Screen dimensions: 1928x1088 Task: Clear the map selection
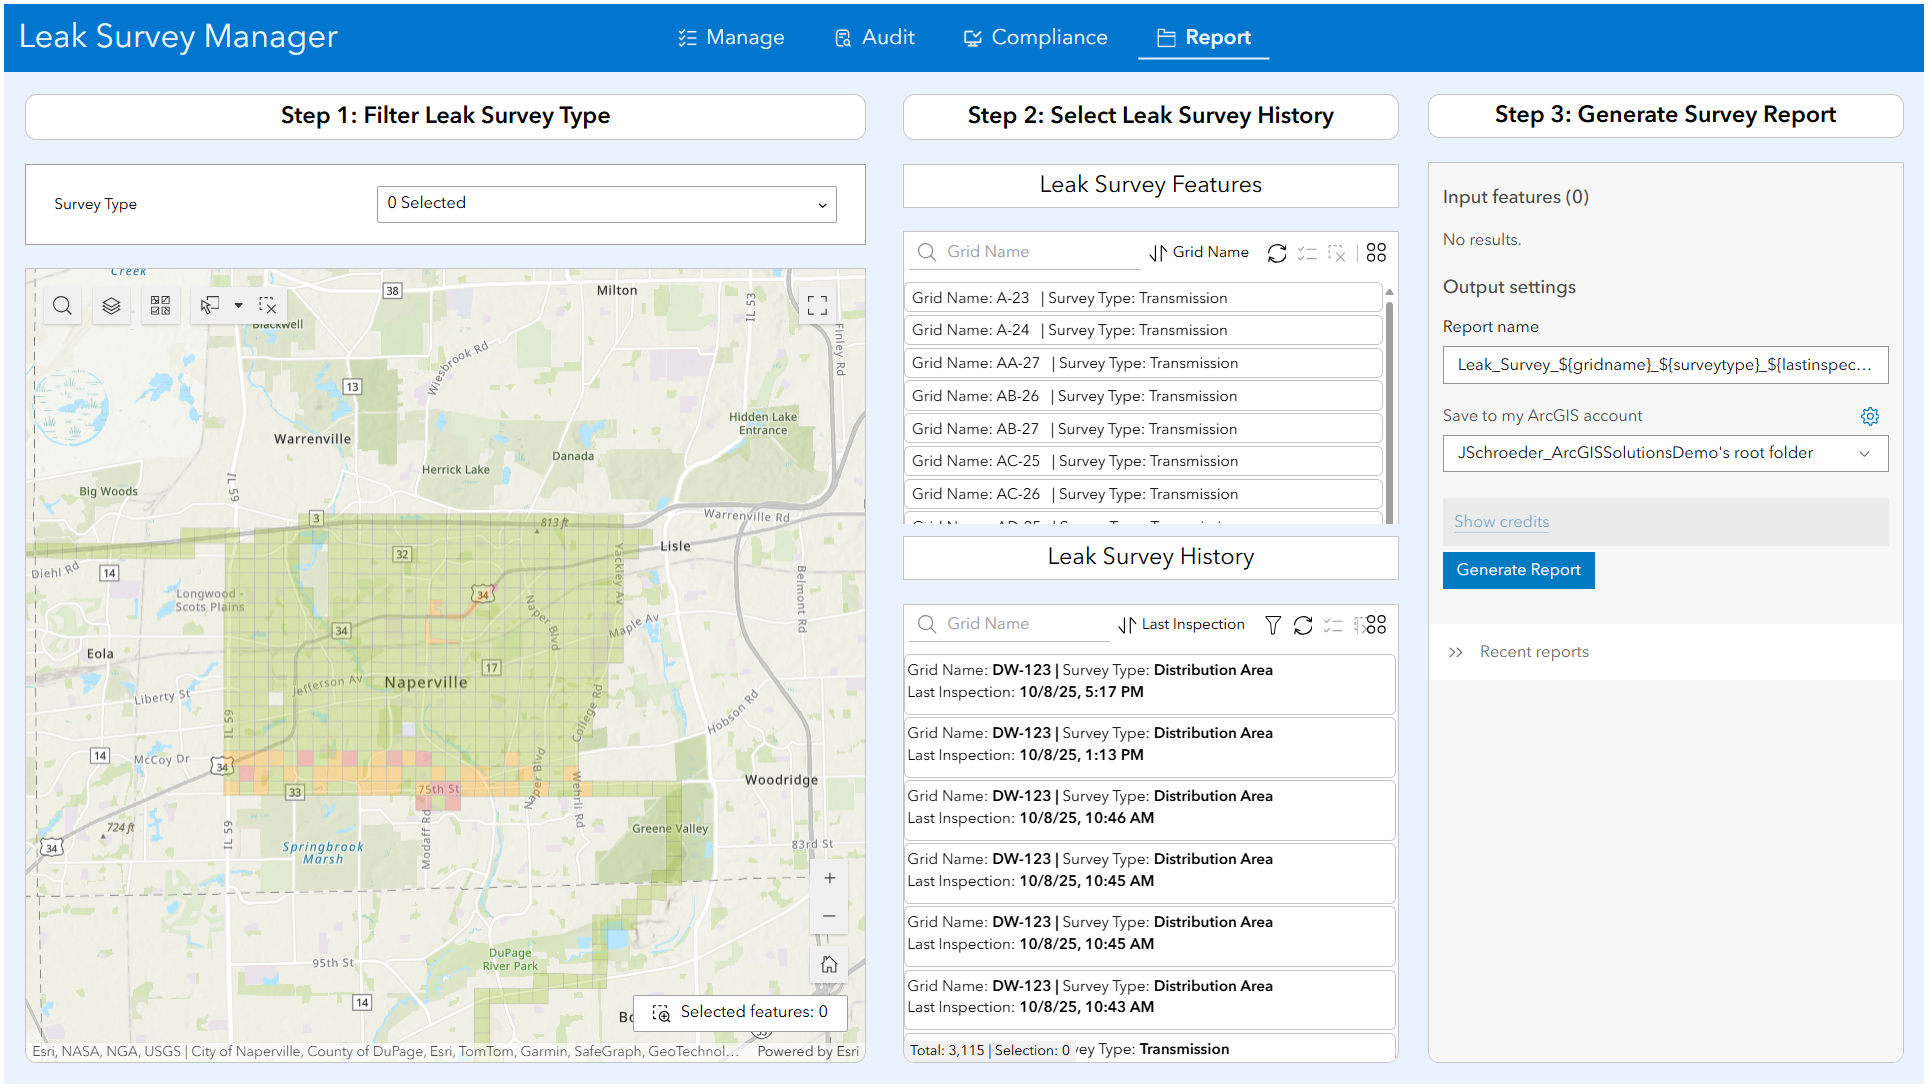coord(268,305)
